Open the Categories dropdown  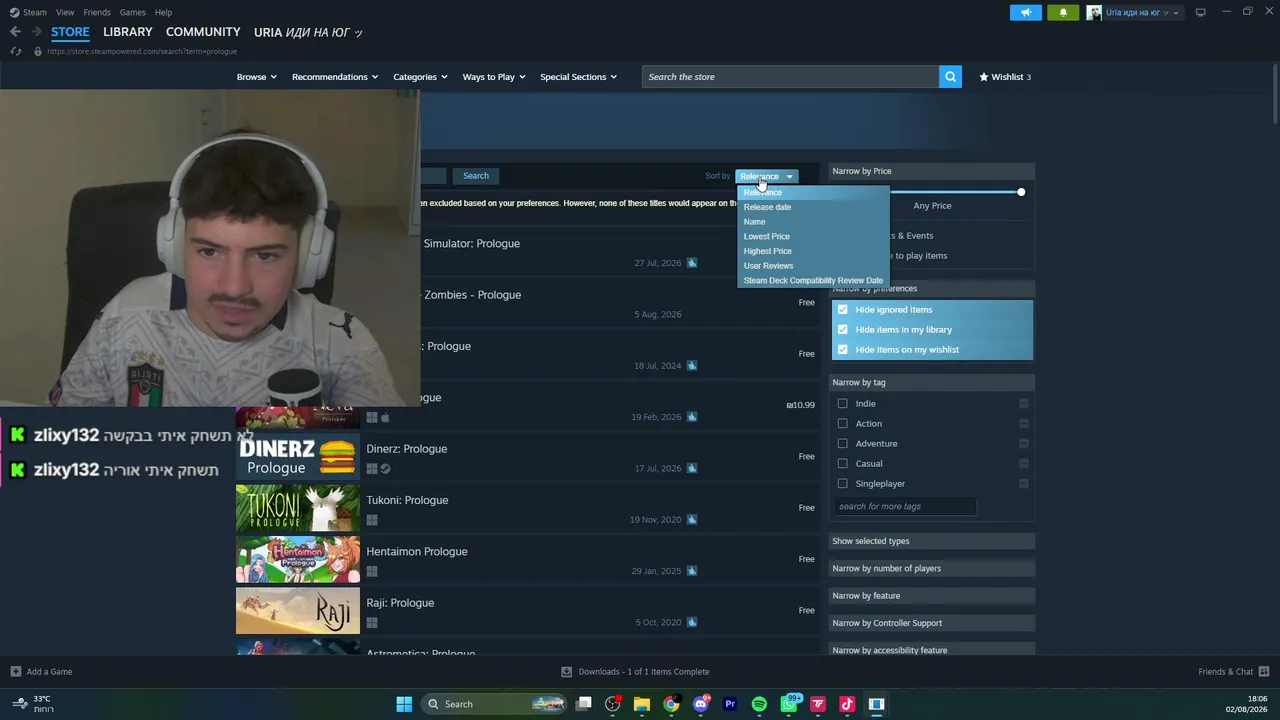420,77
